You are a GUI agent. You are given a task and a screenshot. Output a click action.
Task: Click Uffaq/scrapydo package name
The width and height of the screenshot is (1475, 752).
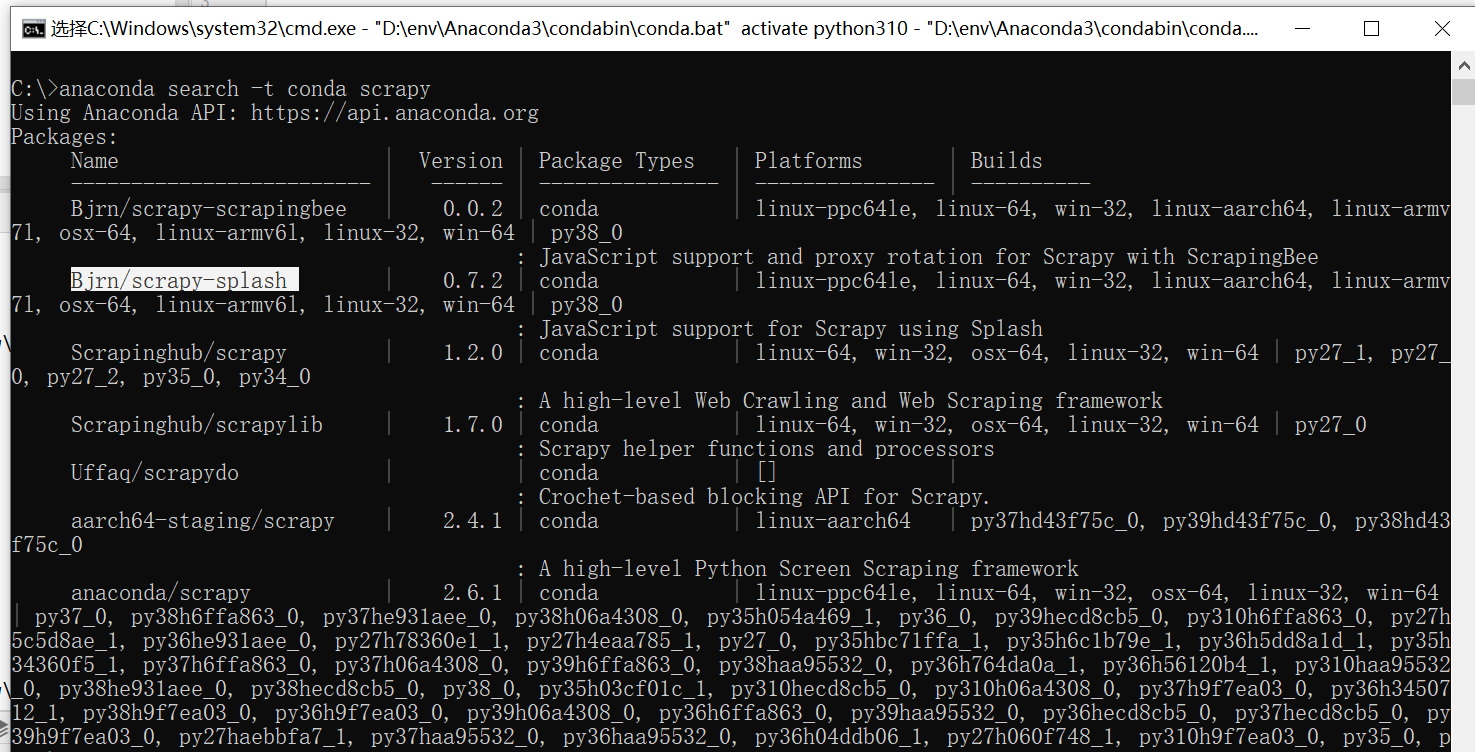[154, 473]
